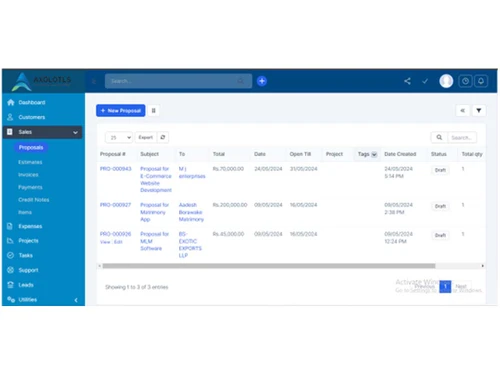This screenshot has width=500, height=375.
Task: Click the blue quick-create plus icon
Action: pyautogui.click(x=262, y=81)
